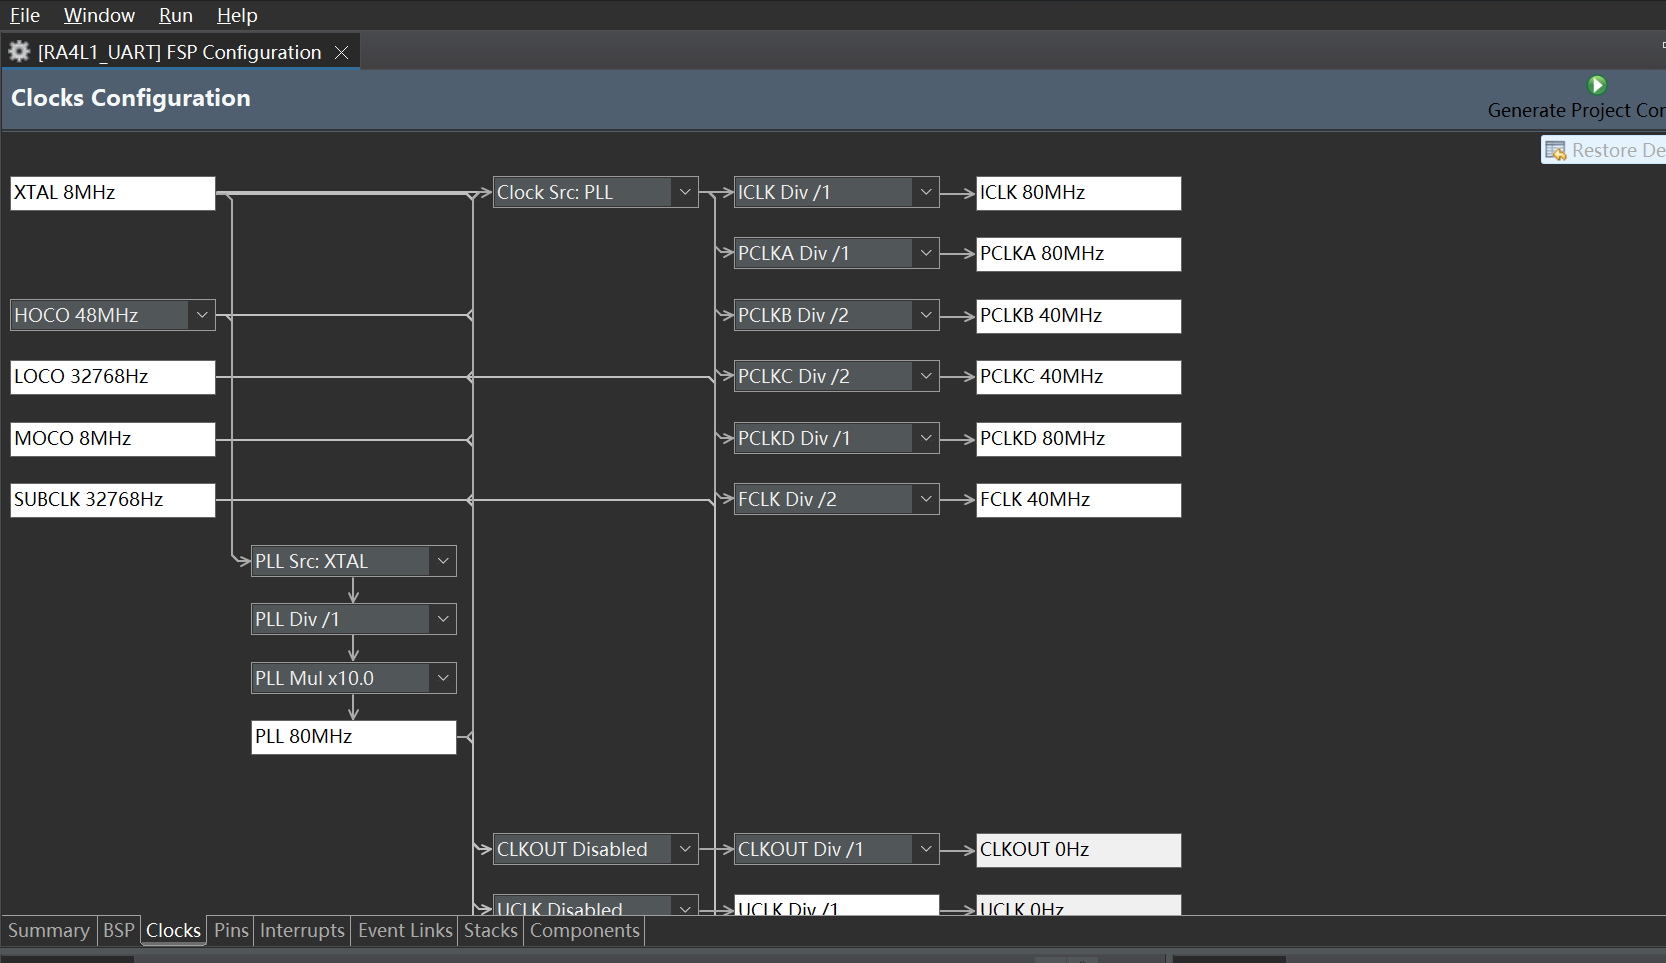The height and width of the screenshot is (963, 1666).
Task: Click the Clocks Configuration heading
Action: click(131, 98)
